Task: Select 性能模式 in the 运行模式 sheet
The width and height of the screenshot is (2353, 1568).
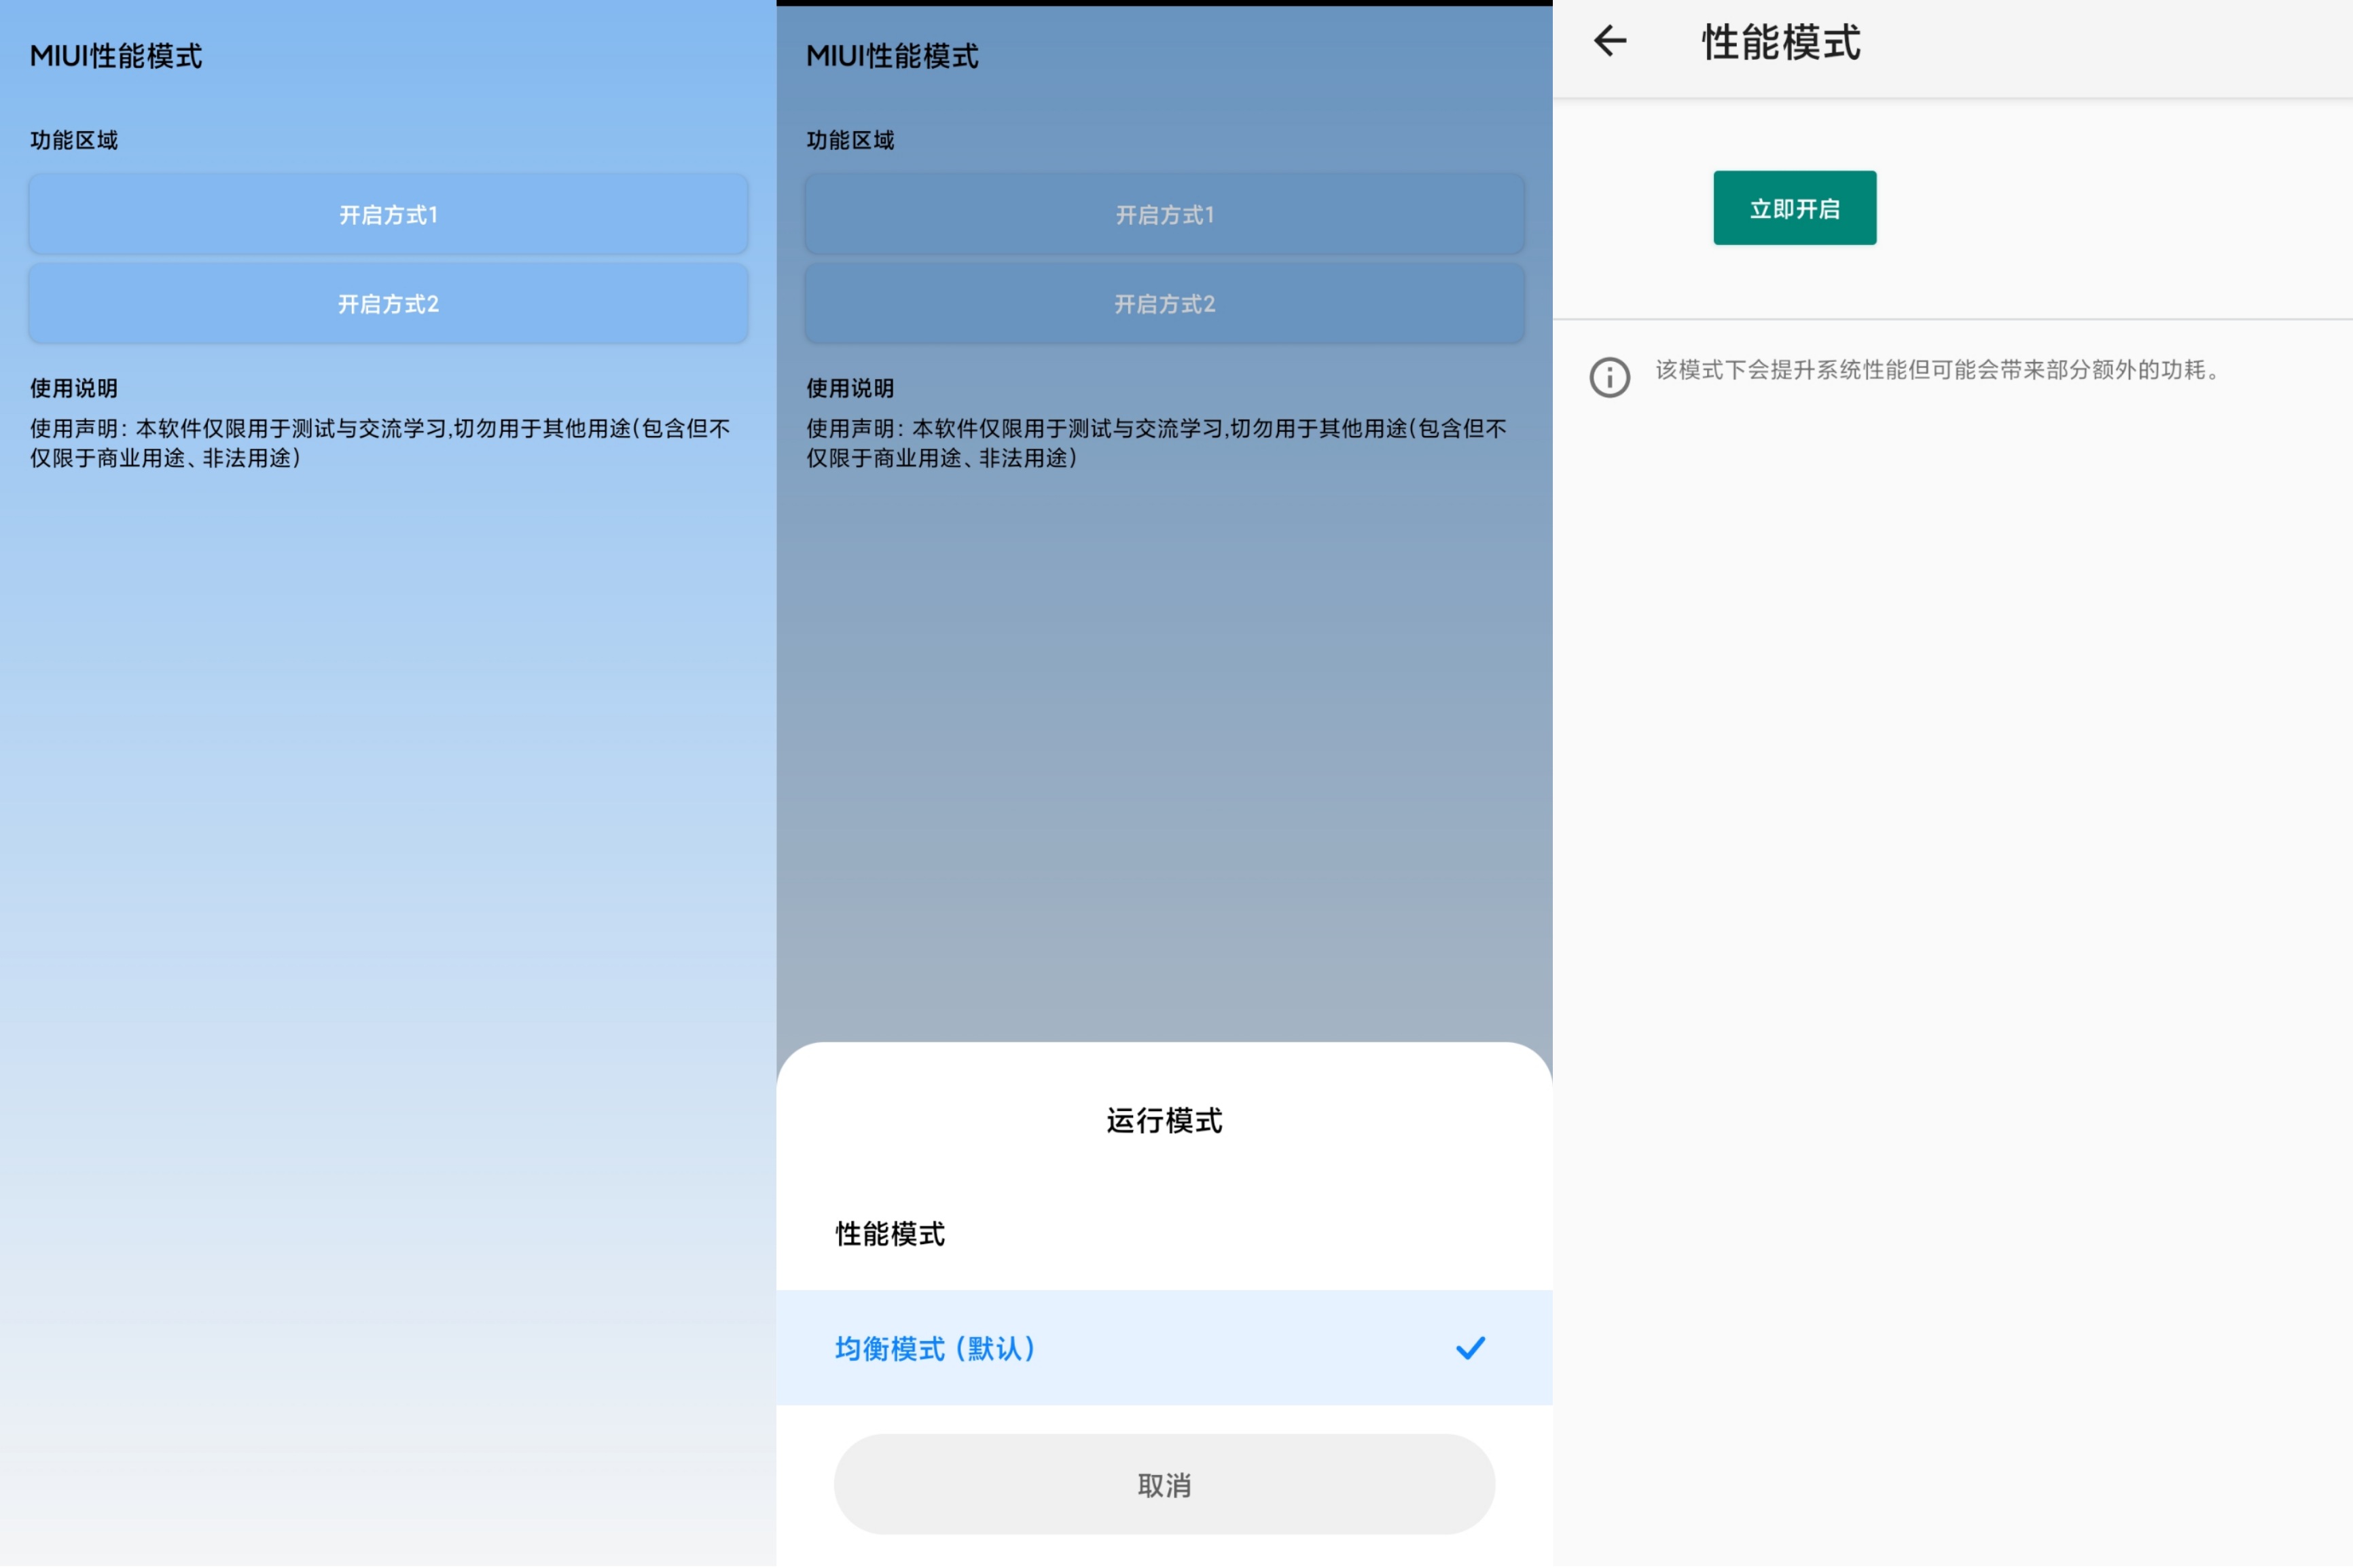Action: [x=890, y=1233]
